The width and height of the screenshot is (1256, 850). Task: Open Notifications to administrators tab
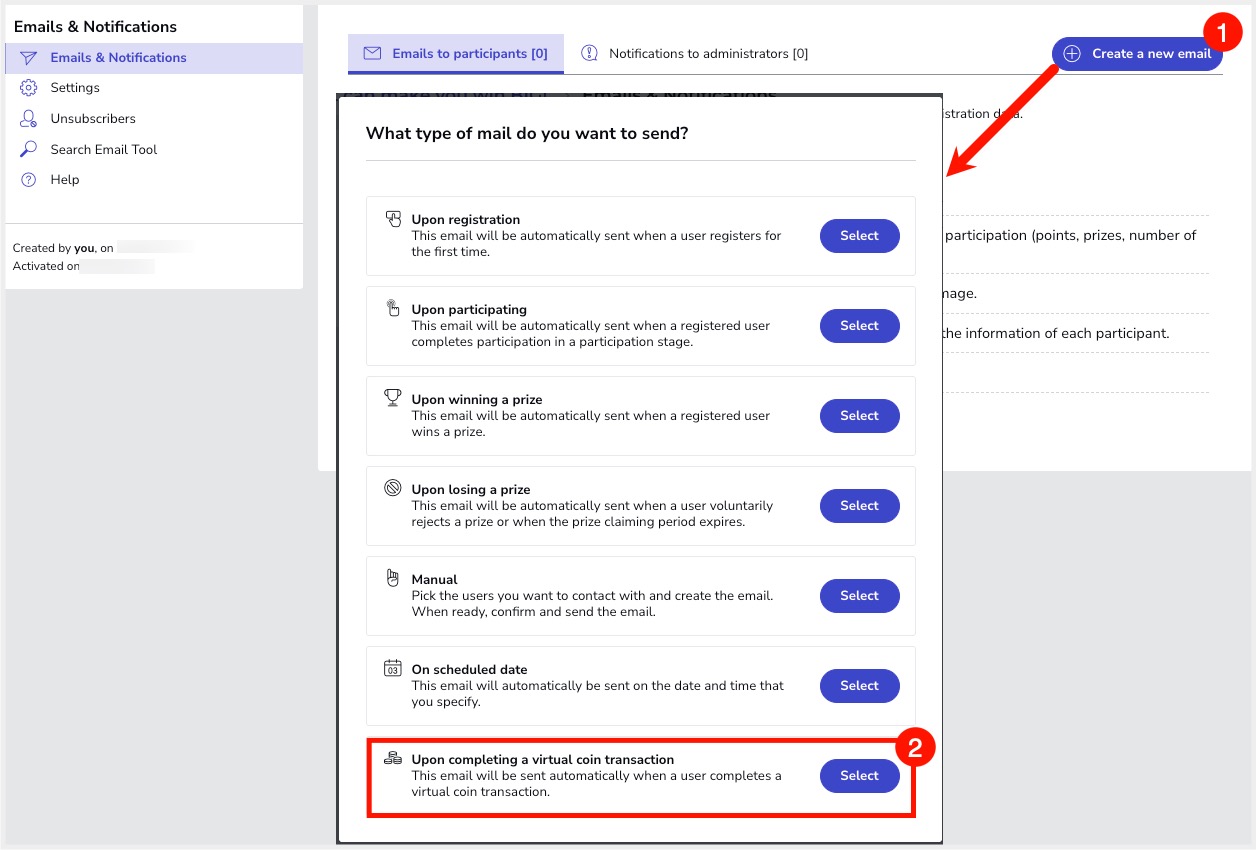707,54
